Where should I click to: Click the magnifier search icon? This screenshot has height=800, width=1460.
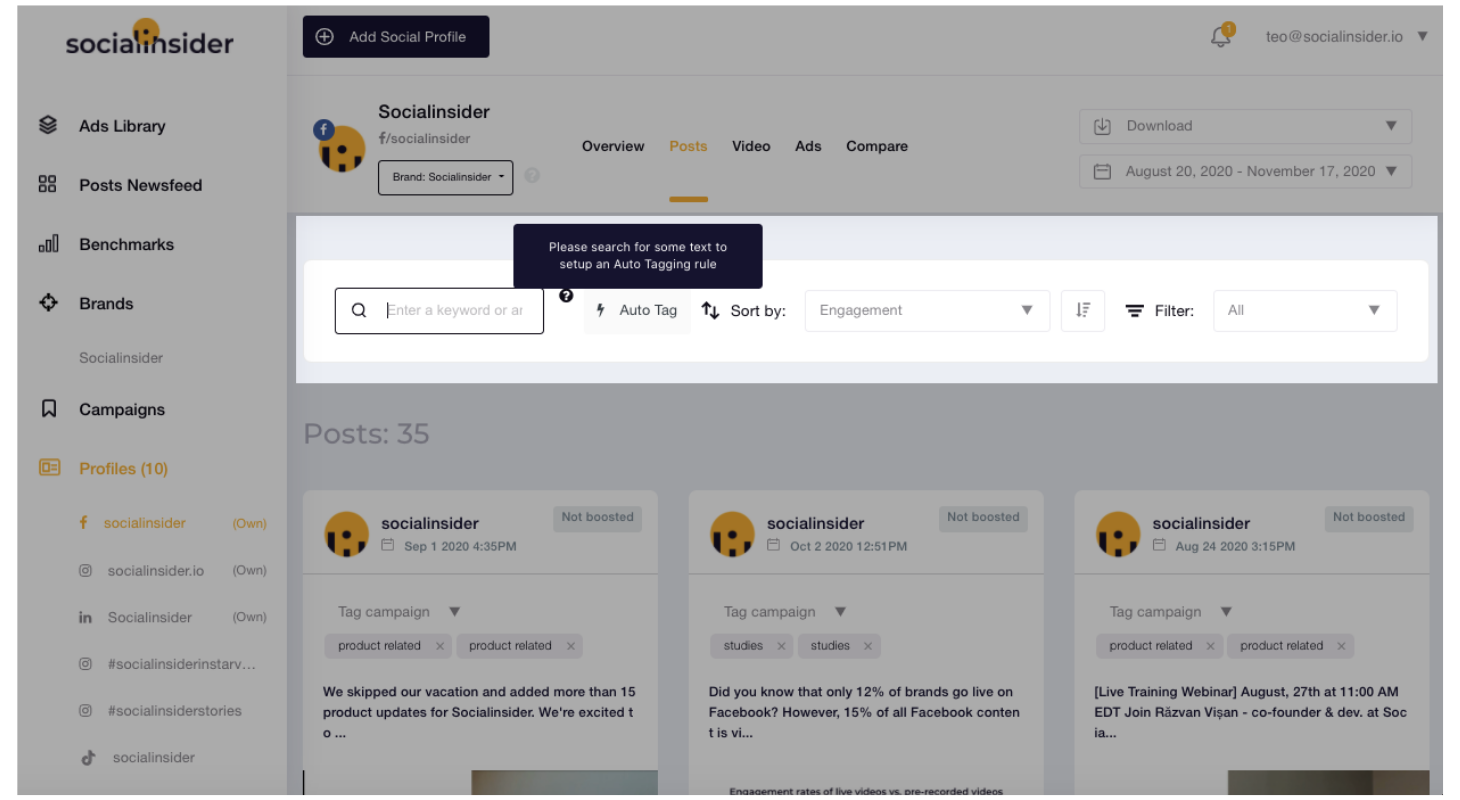(x=359, y=310)
